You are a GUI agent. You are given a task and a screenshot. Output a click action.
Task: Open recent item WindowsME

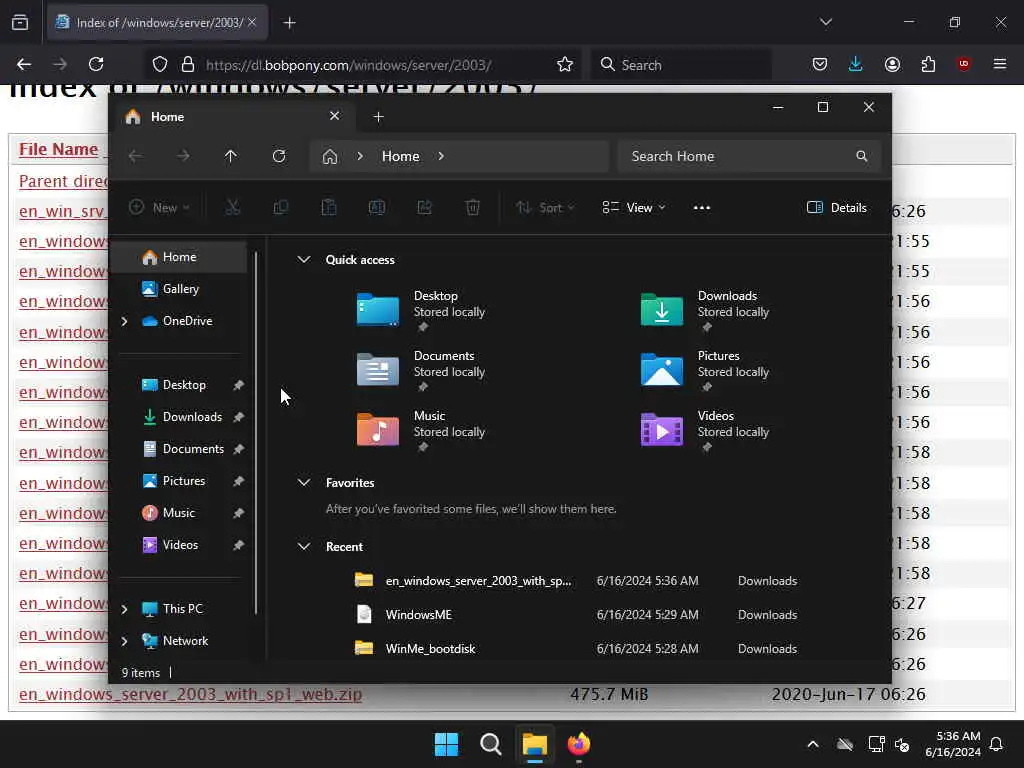click(x=419, y=615)
